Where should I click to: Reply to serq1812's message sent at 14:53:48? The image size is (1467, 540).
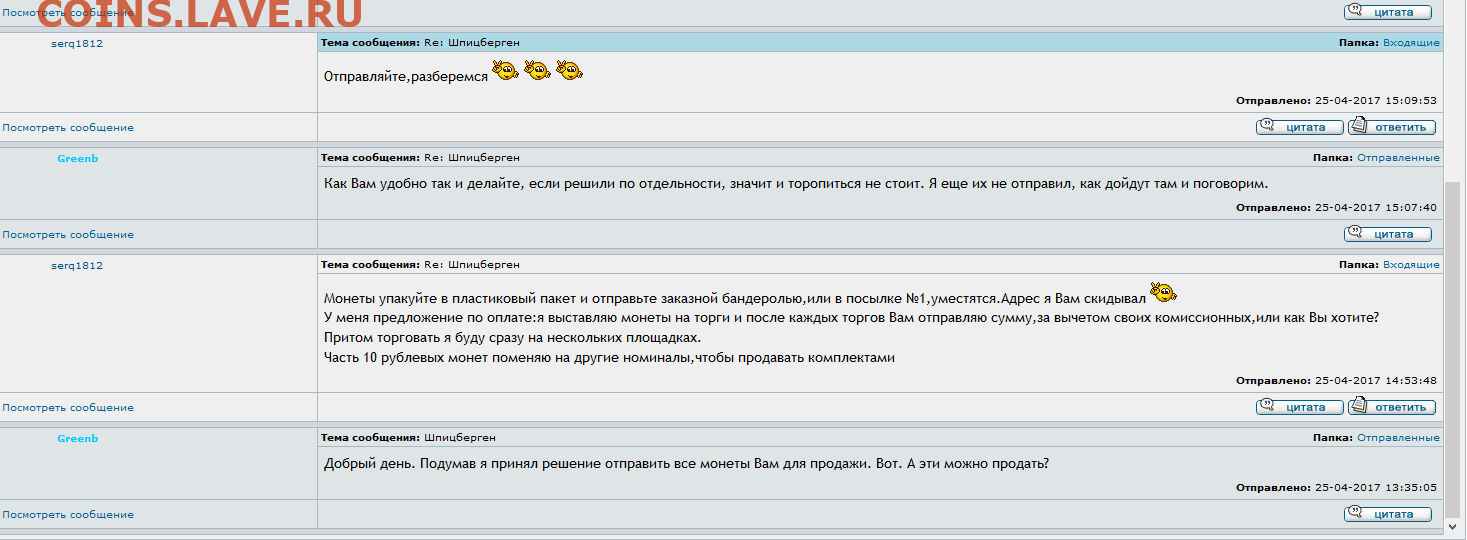click(1391, 407)
